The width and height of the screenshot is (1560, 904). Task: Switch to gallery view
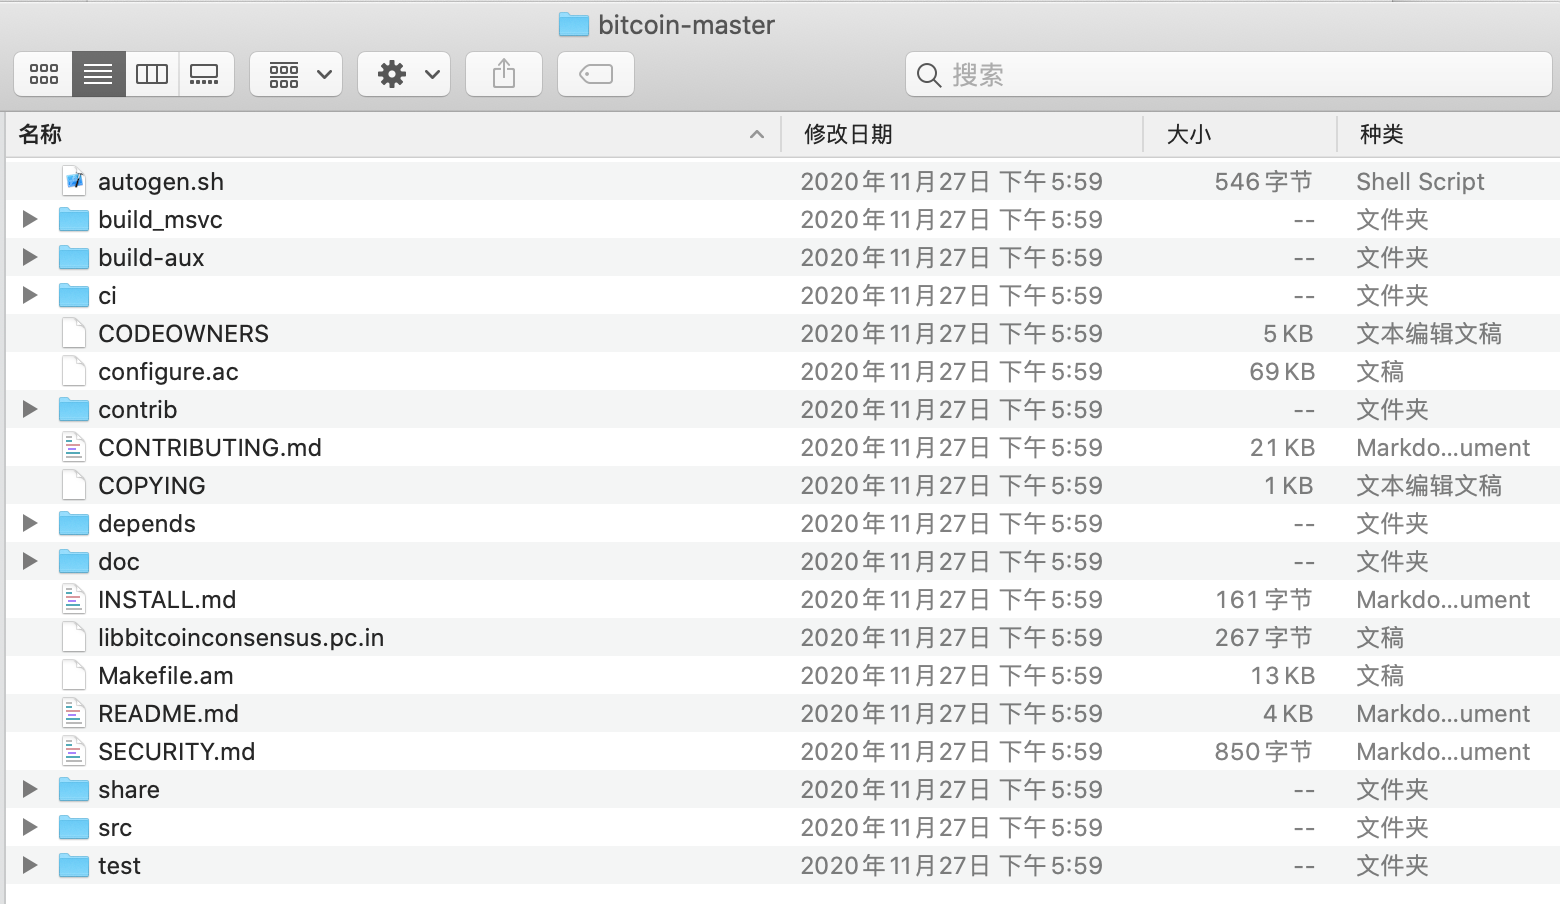(205, 74)
